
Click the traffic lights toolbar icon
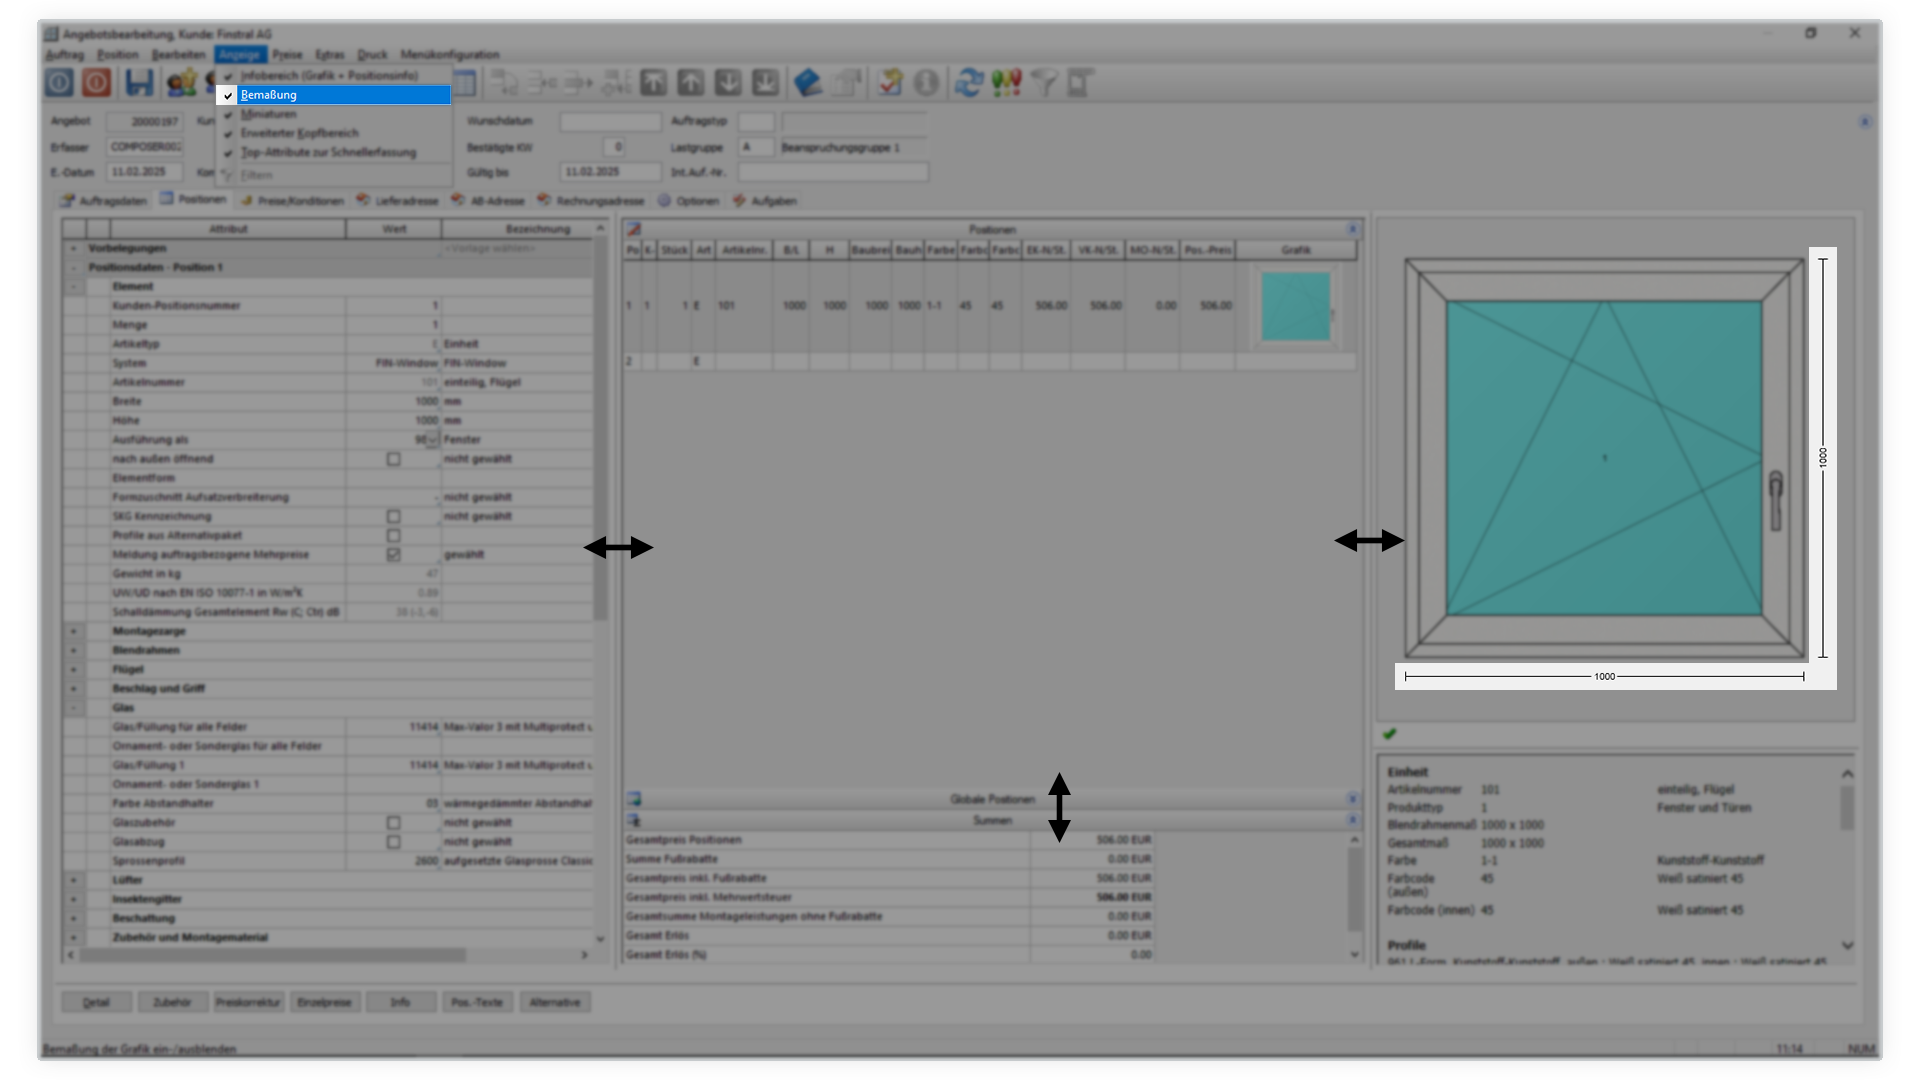pyautogui.click(x=1006, y=83)
